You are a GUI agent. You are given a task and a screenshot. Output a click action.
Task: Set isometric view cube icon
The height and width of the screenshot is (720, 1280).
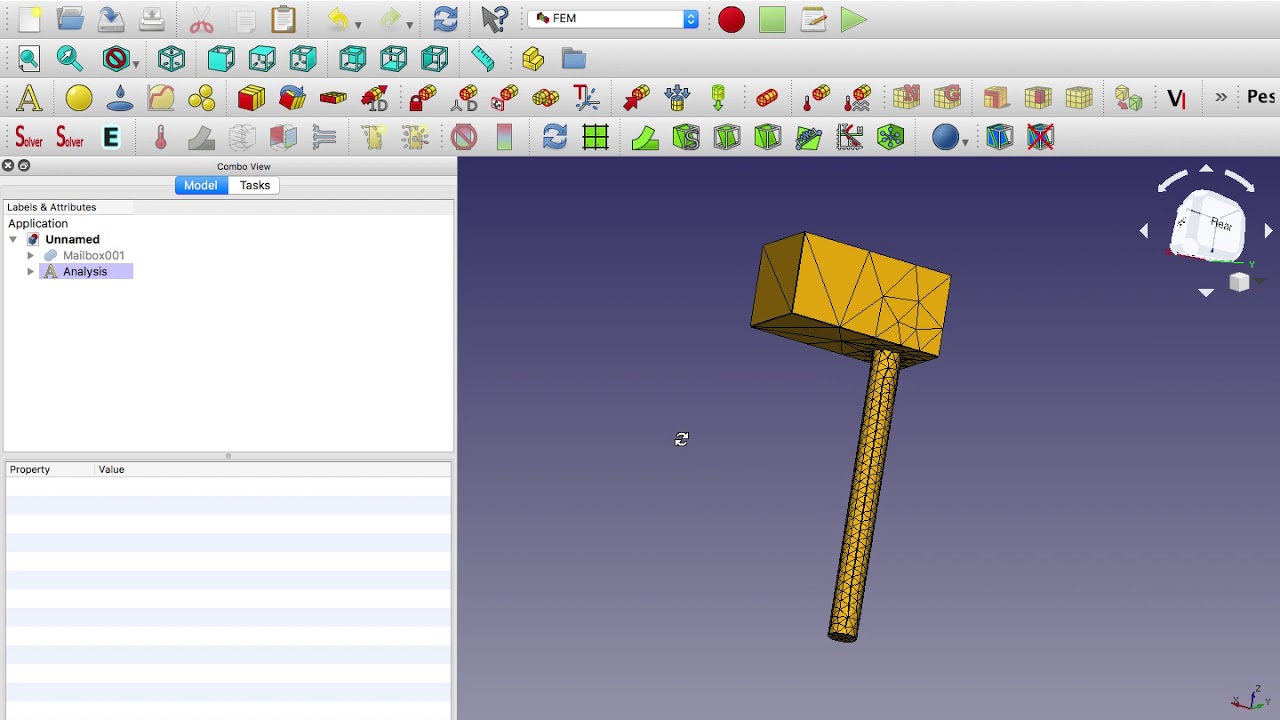pyautogui.click(x=172, y=58)
